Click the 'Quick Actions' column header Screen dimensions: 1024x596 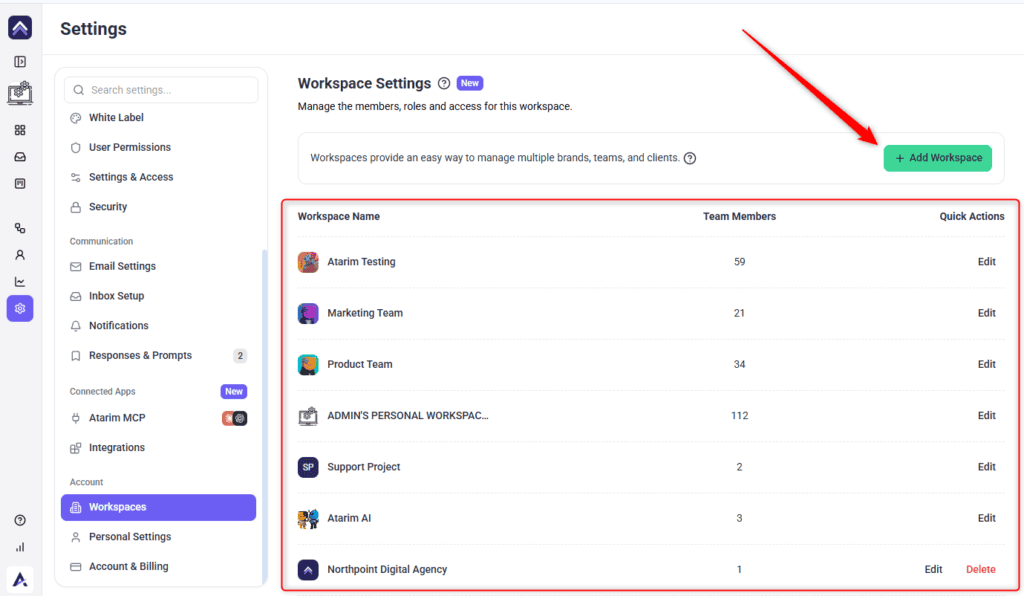coord(972,217)
